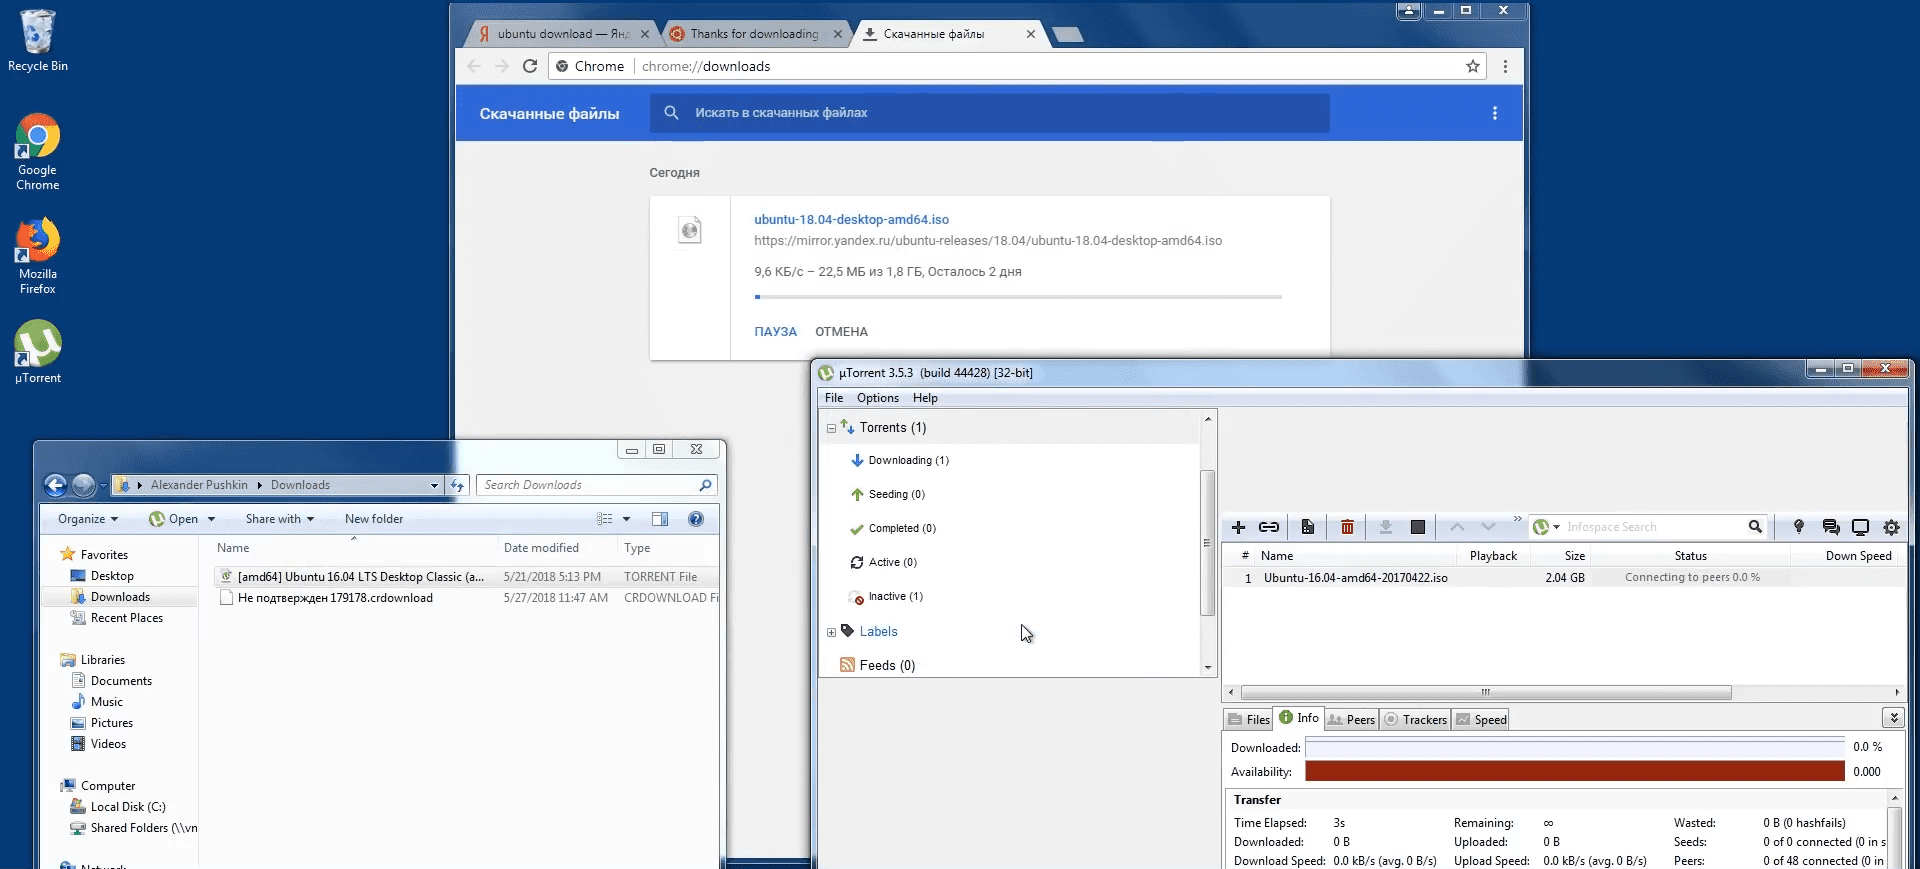
Task: Pause the download with ПАУЗА
Action: pyautogui.click(x=775, y=332)
